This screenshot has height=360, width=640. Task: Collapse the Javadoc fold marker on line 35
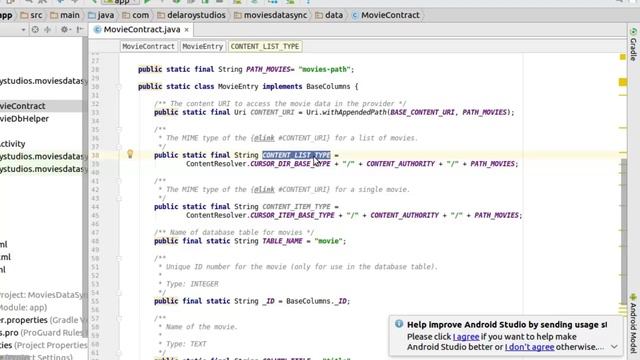coord(118,129)
